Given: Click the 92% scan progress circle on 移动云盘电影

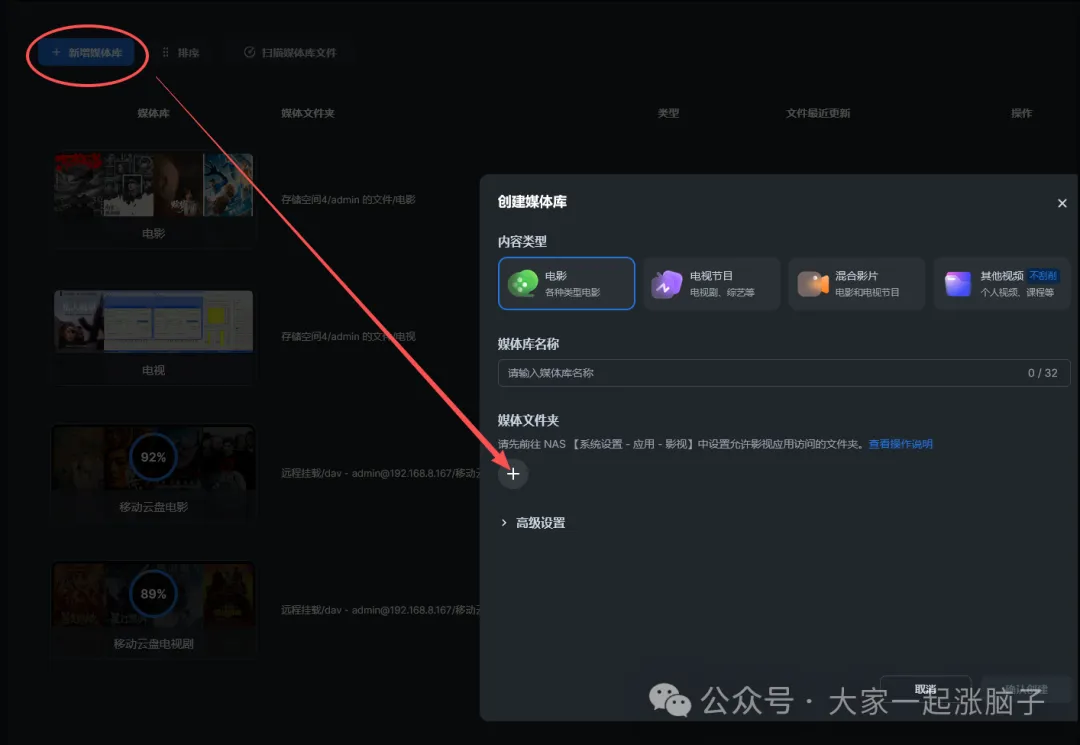Looking at the screenshot, I should point(152,458).
